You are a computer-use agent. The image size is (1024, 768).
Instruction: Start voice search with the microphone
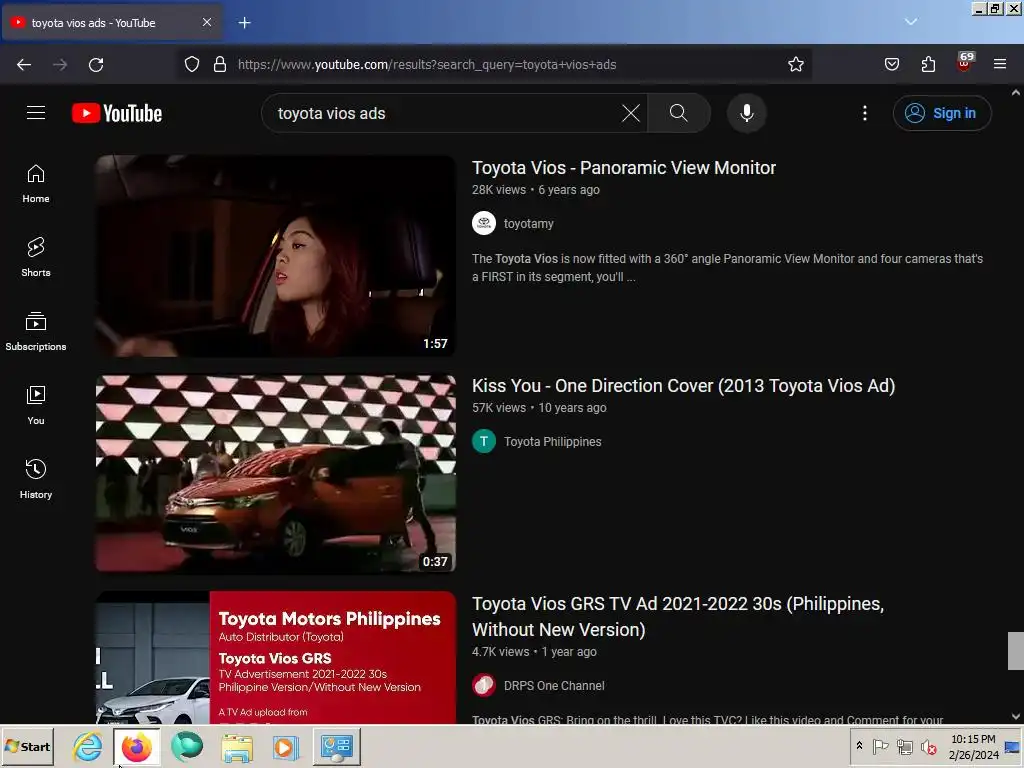tap(746, 113)
